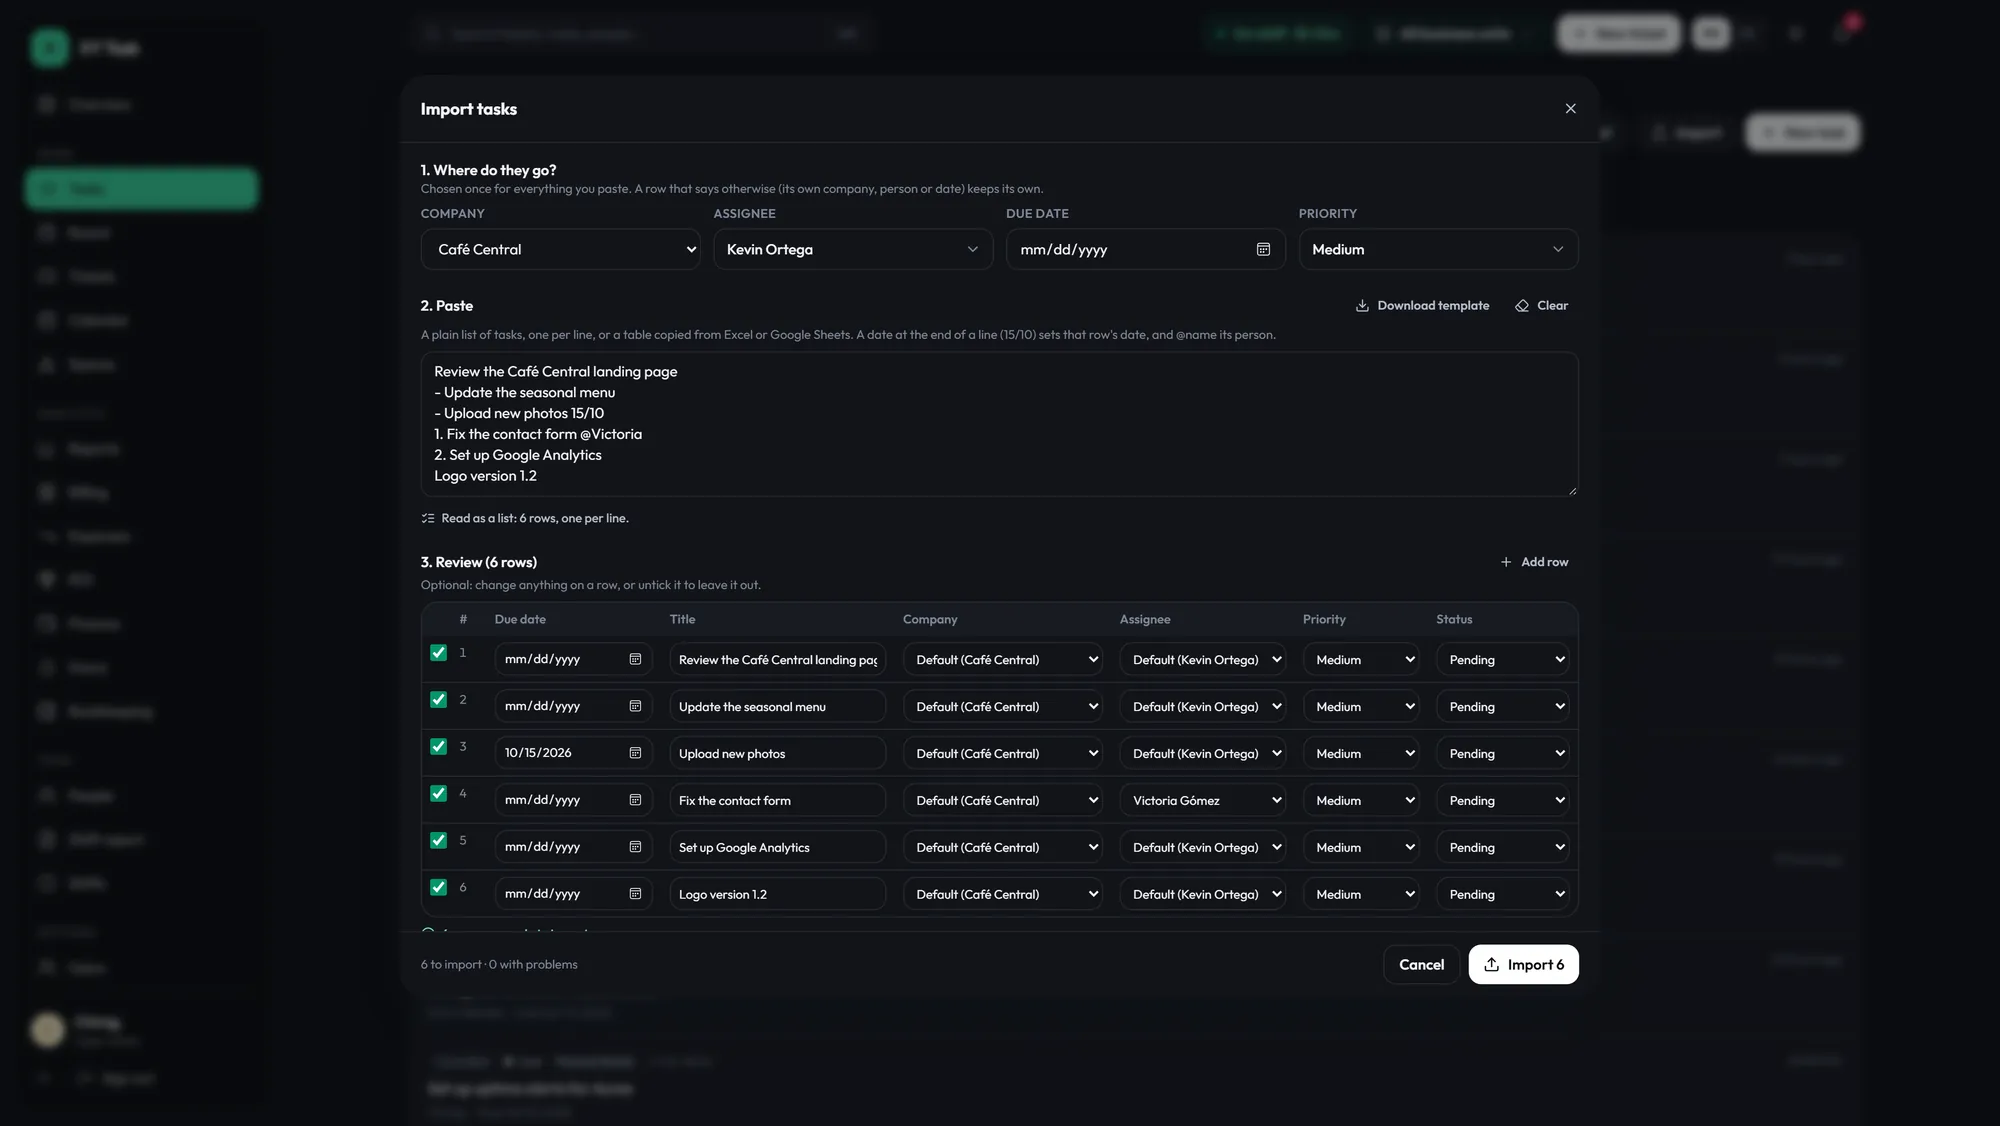
Task: Edit the title field 'Logo version 1.2'
Action: (x=777, y=894)
